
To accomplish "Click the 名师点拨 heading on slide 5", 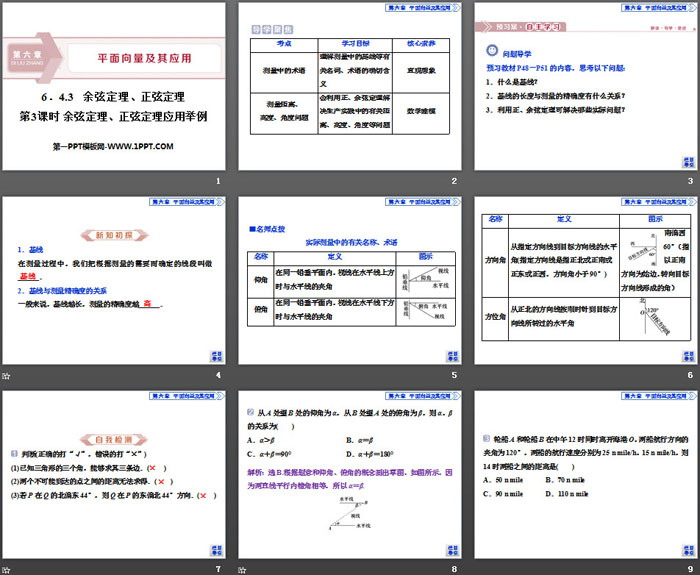I will coord(267,229).
